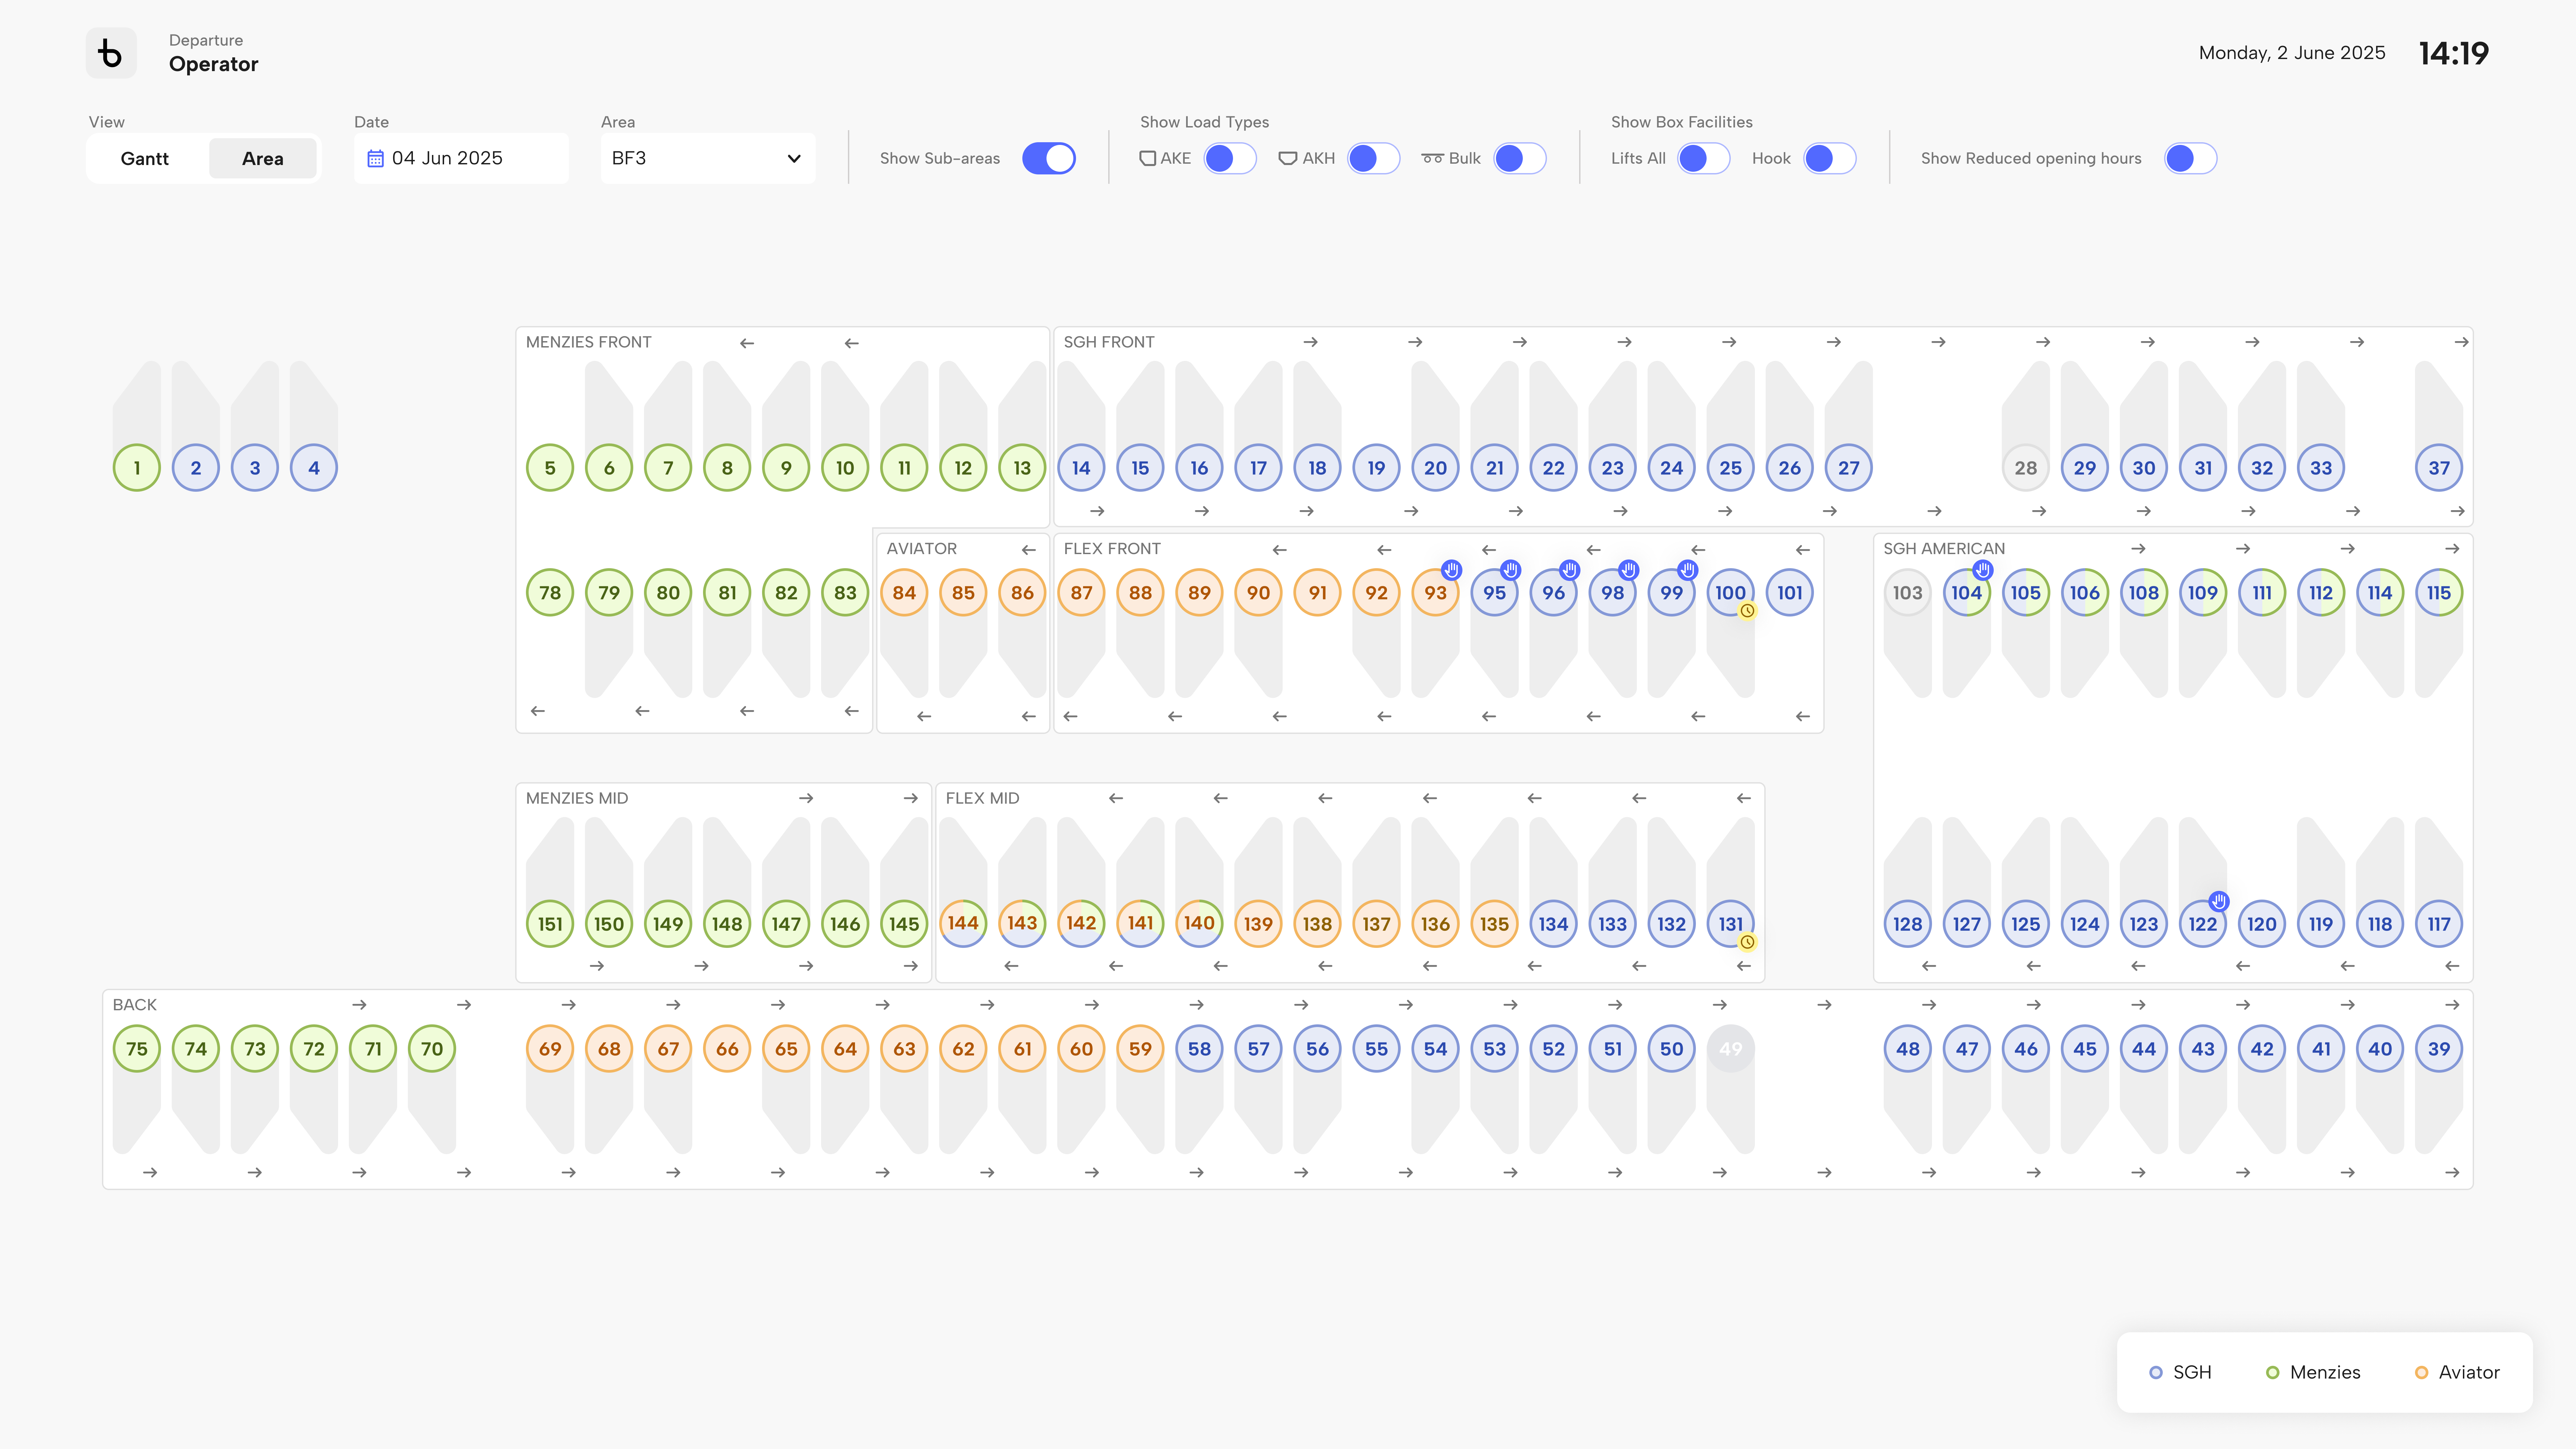Click hand badge on stand 99
The image size is (2576, 1449).
coord(1688,570)
